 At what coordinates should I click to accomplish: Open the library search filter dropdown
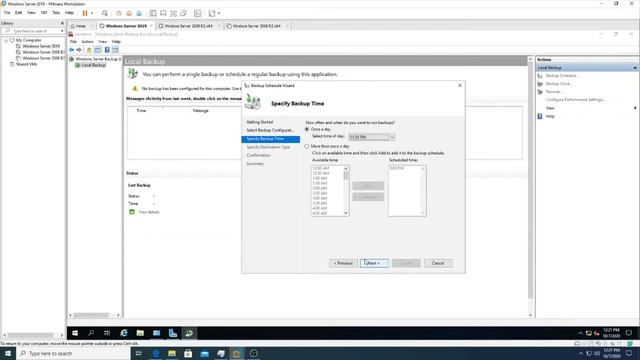(62, 31)
